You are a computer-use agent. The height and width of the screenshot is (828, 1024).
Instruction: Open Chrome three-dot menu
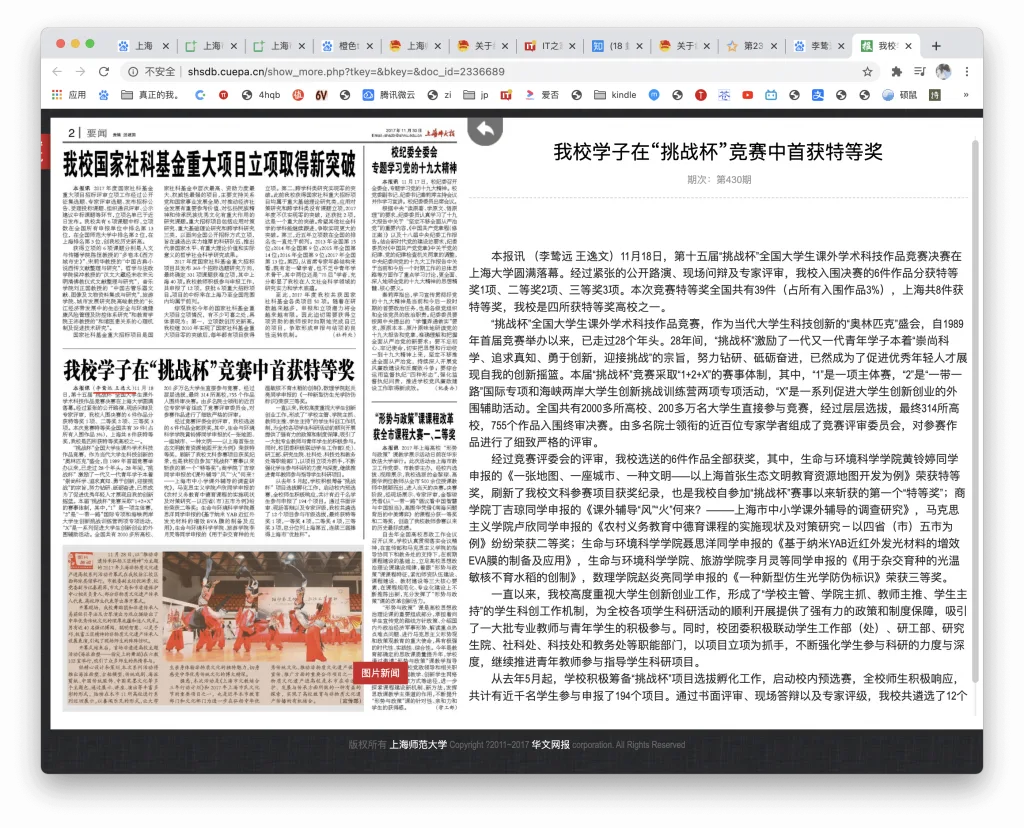(967, 71)
